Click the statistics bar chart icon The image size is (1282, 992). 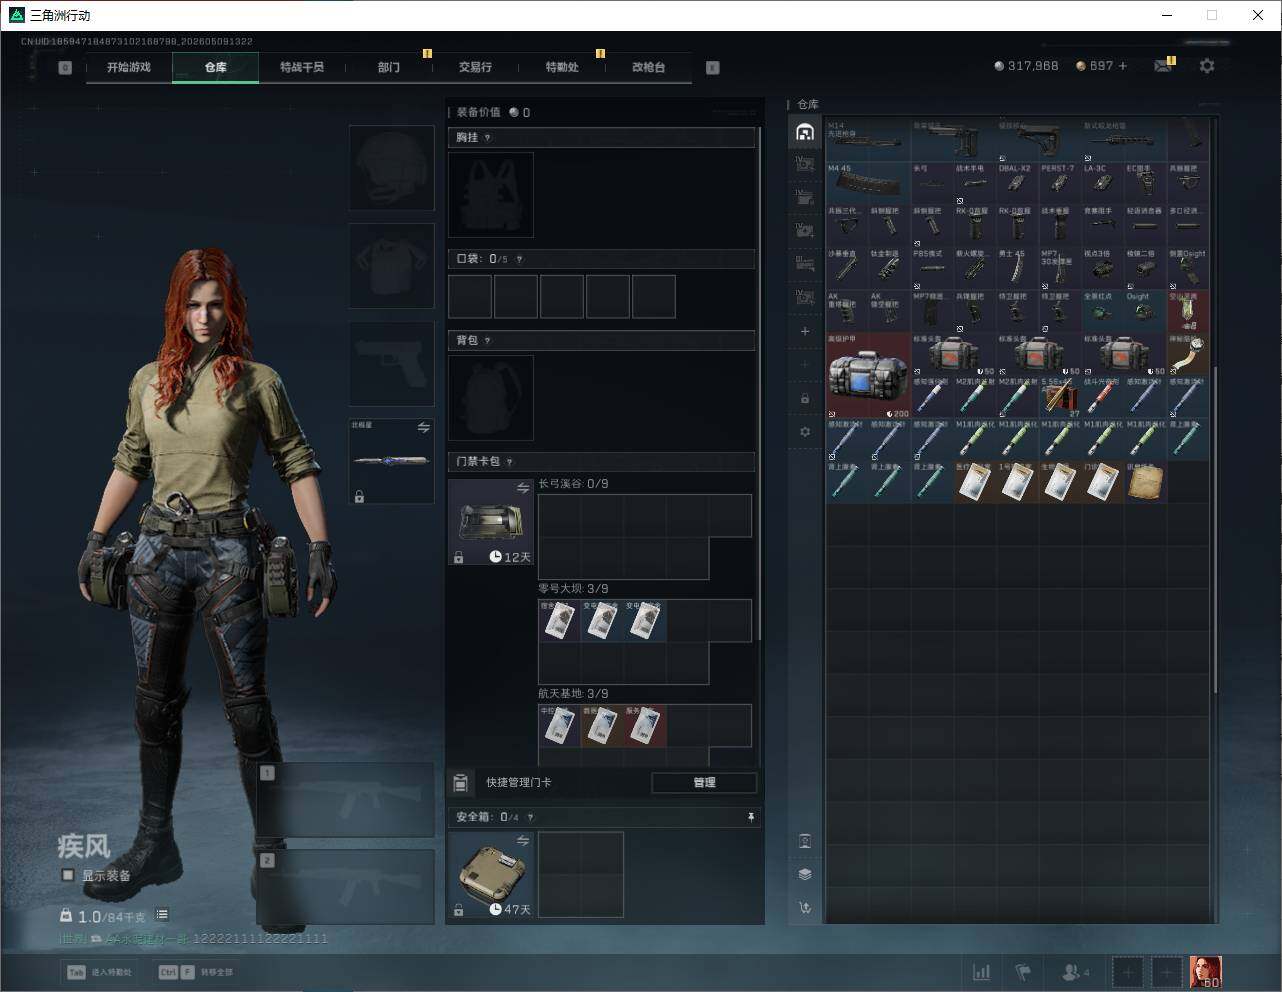coord(982,971)
